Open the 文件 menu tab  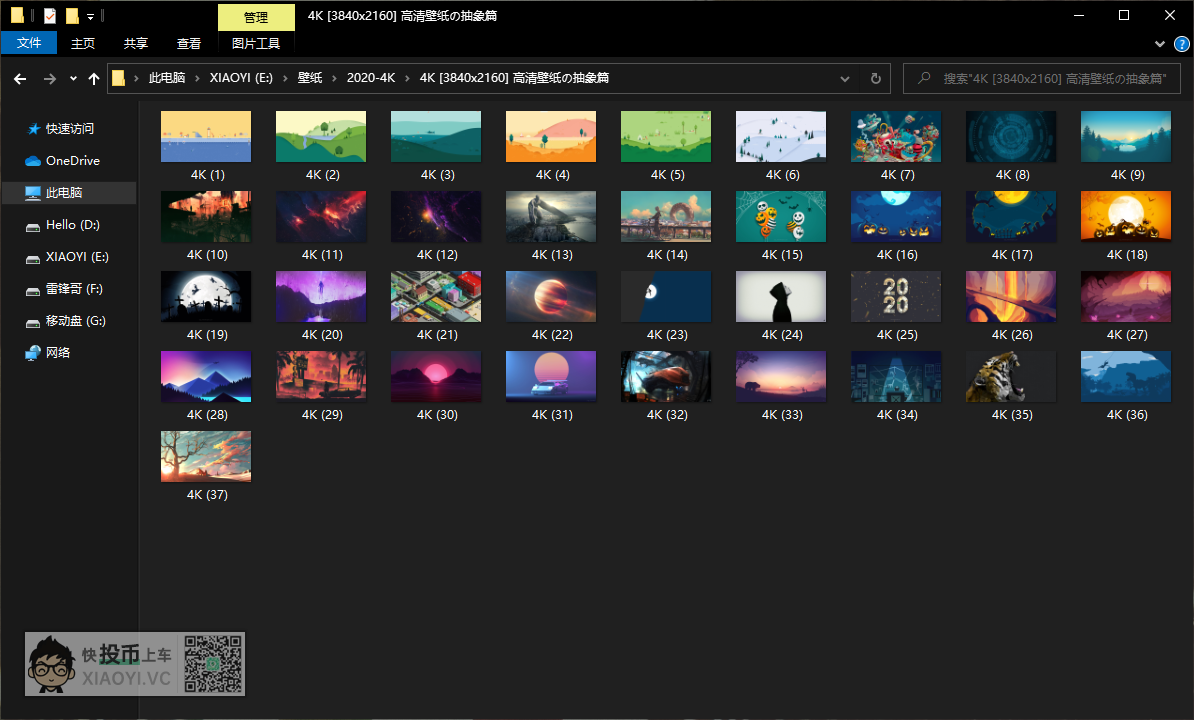(x=29, y=43)
